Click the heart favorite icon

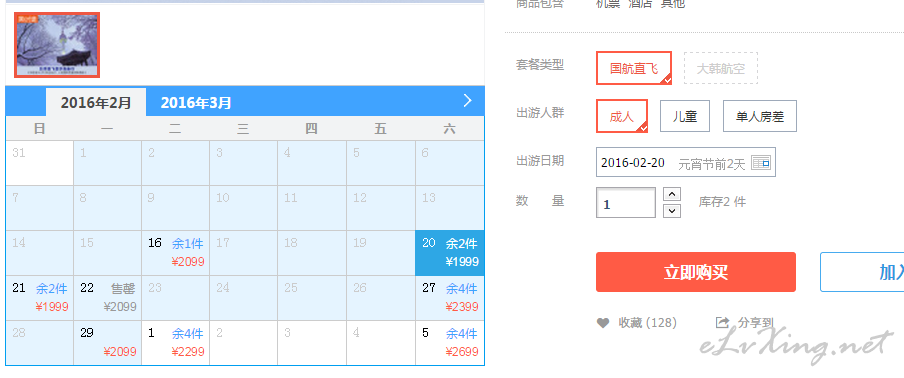pyautogui.click(x=603, y=323)
